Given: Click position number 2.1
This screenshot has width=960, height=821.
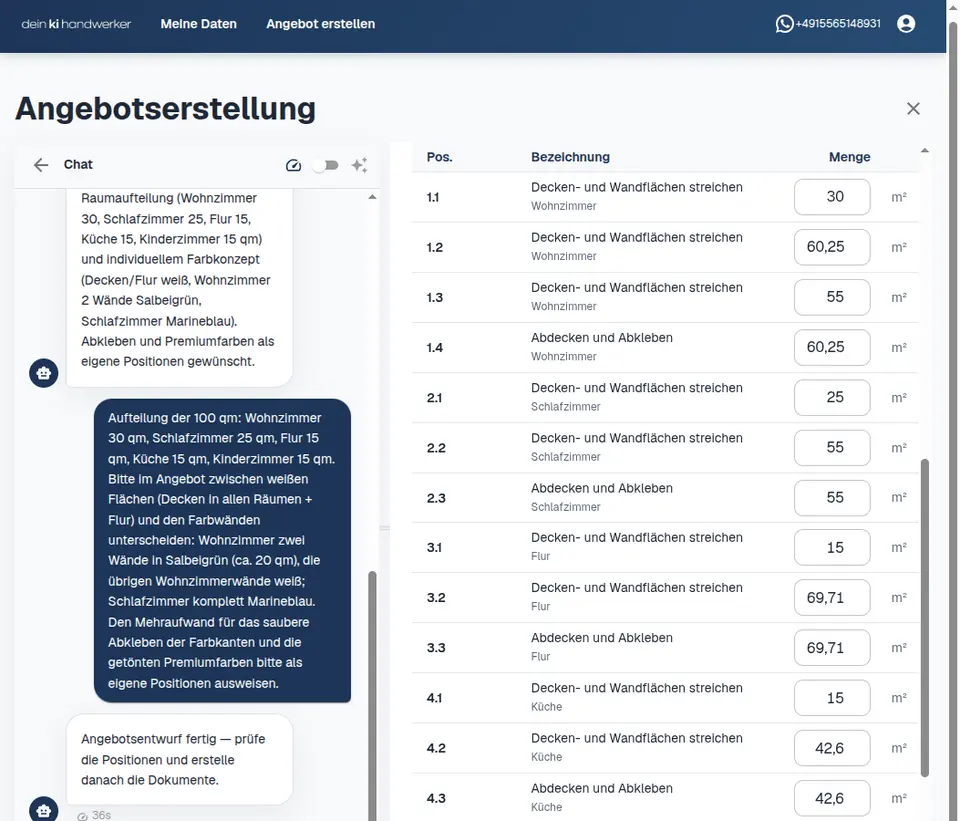Looking at the screenshot, I should click(x=434, y=398).
